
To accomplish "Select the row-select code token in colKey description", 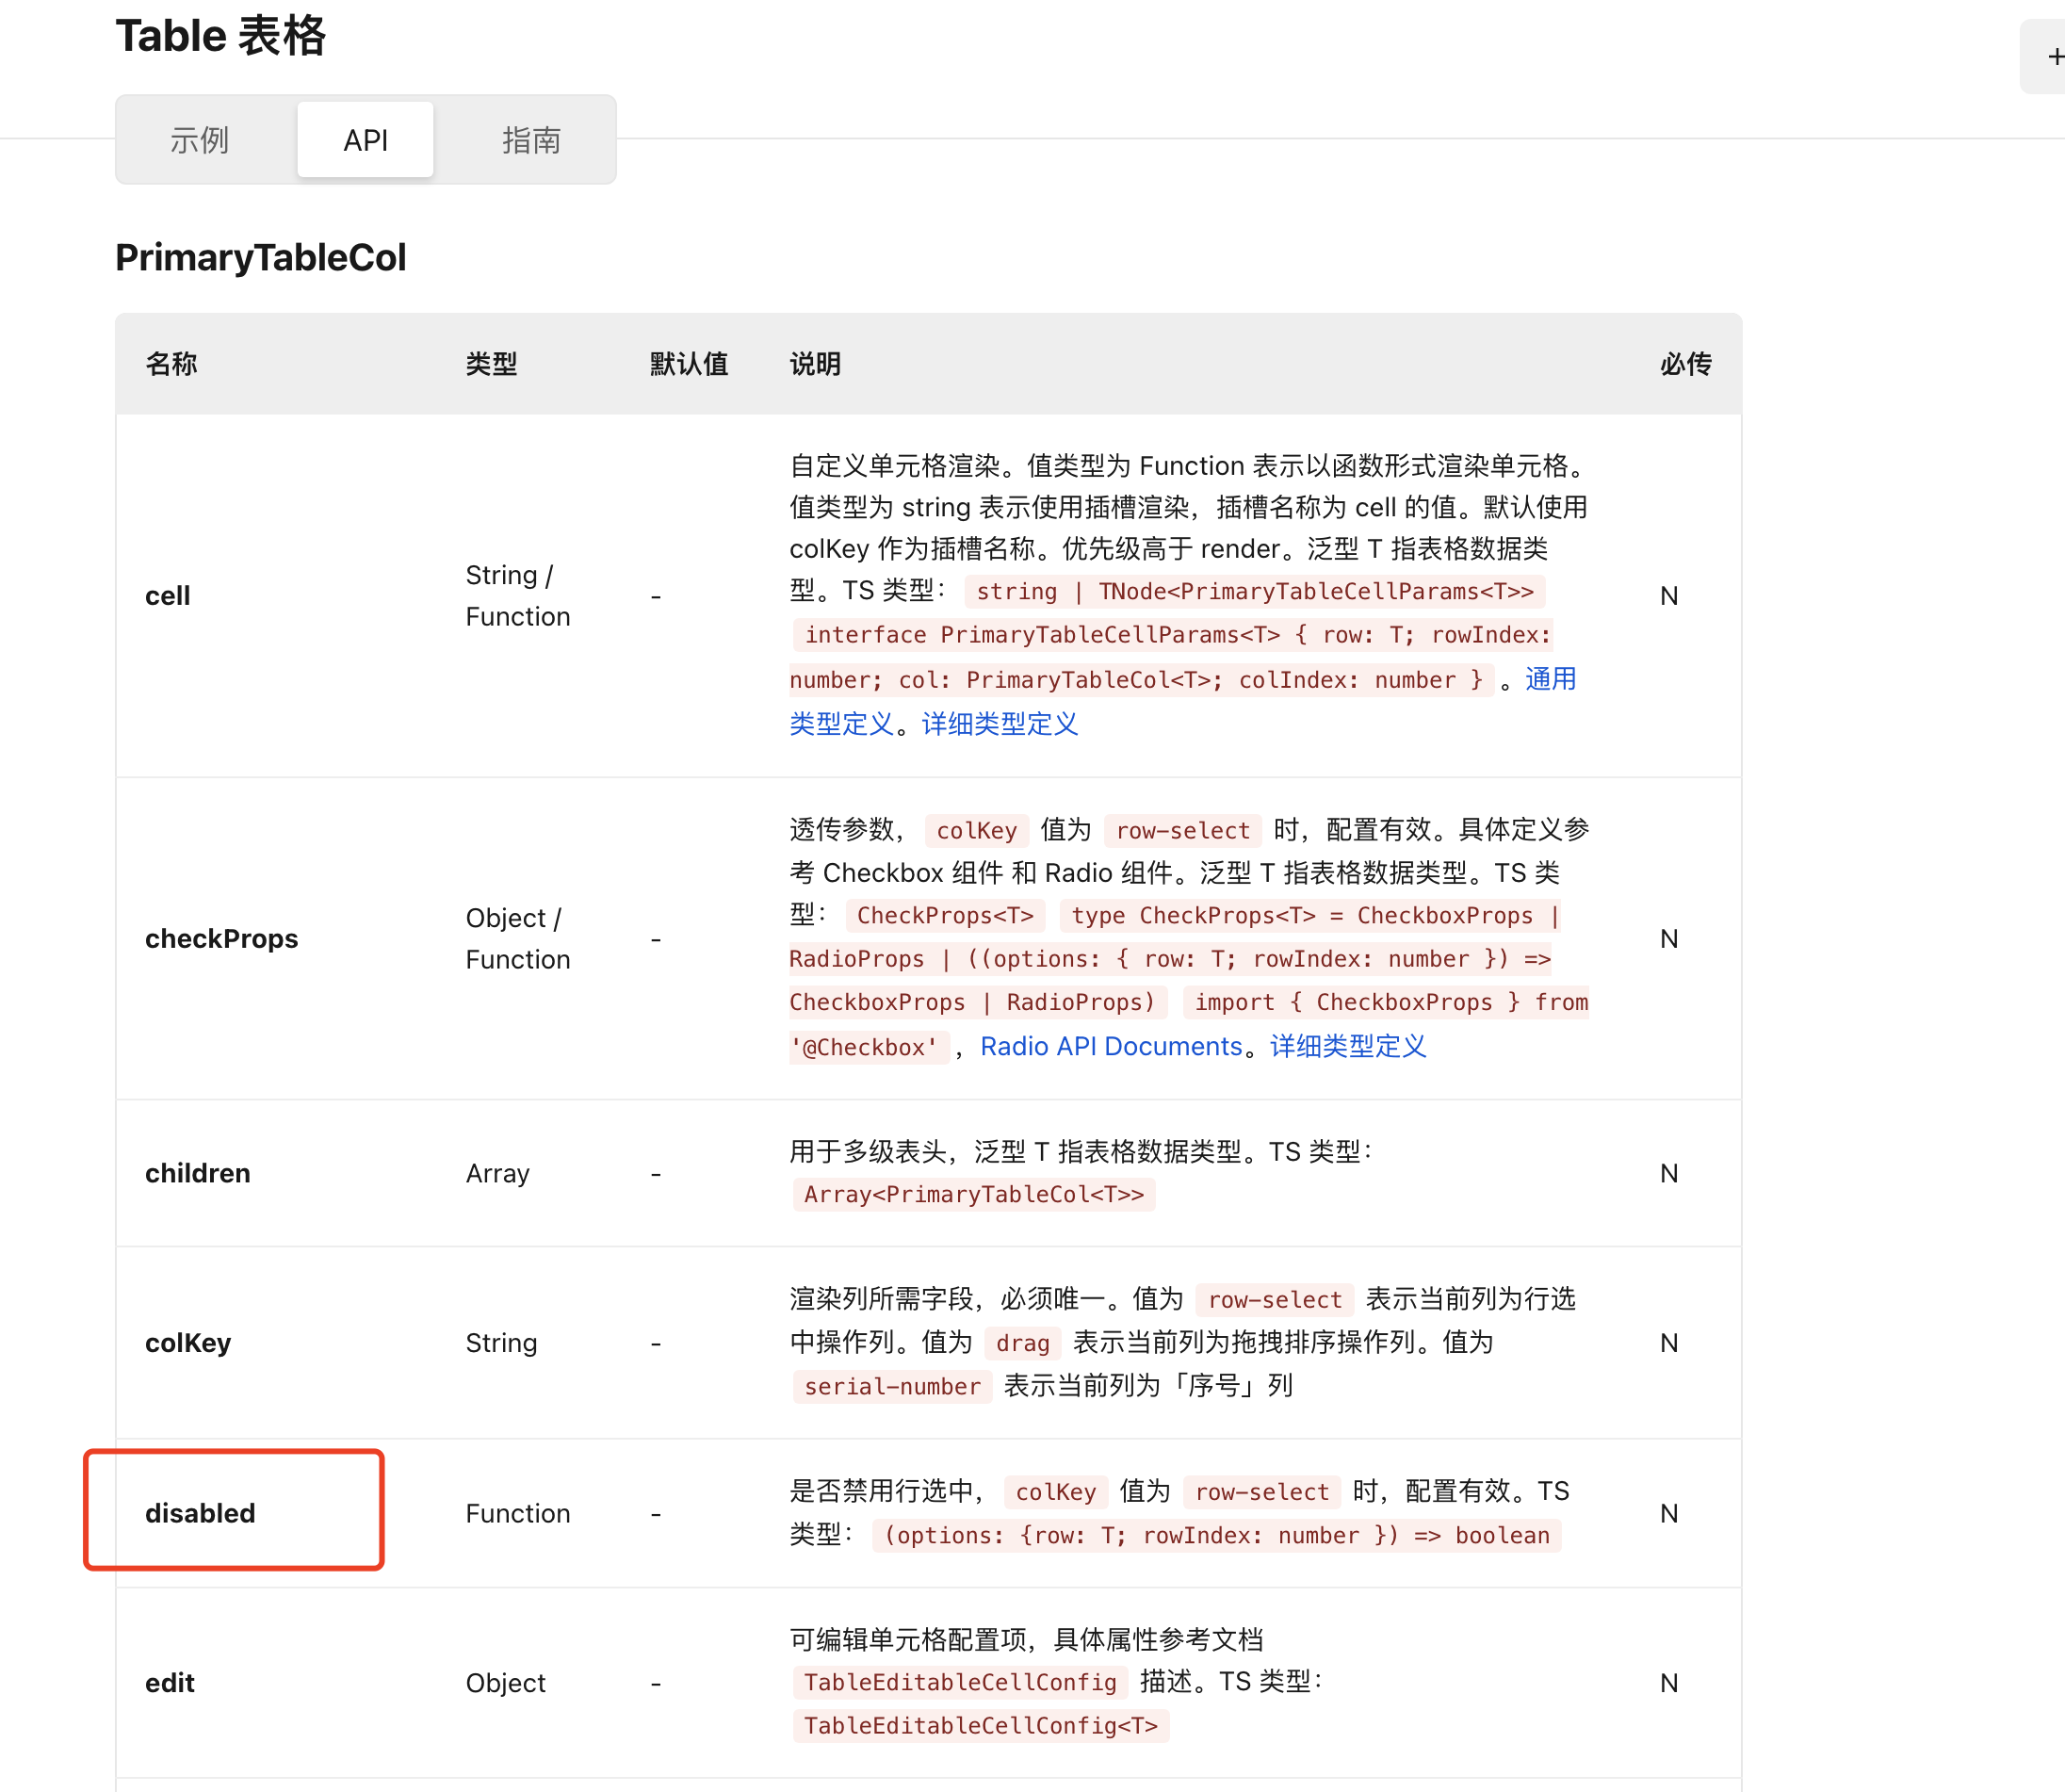I will click(x=1273, y=1299).
